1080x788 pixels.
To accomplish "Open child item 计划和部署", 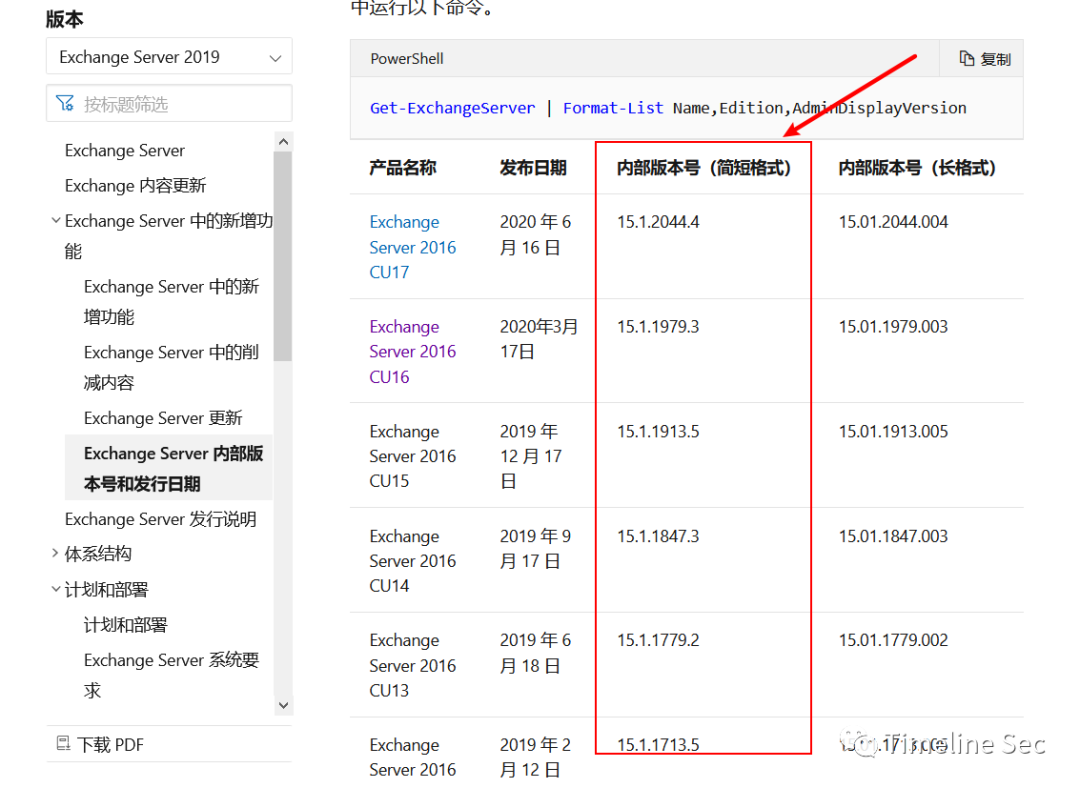I will tap(125, 625).
